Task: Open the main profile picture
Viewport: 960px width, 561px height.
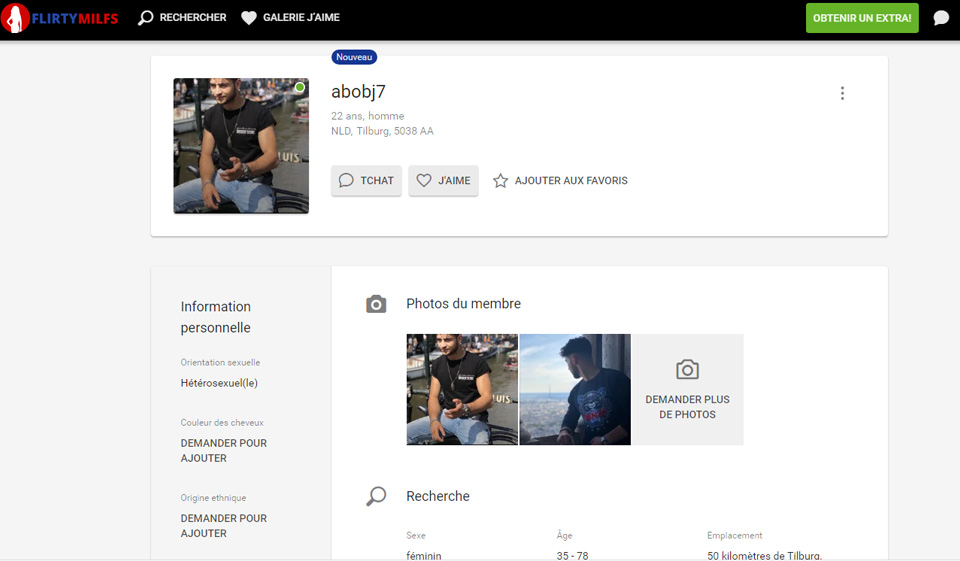Action: tap(241, 146)
